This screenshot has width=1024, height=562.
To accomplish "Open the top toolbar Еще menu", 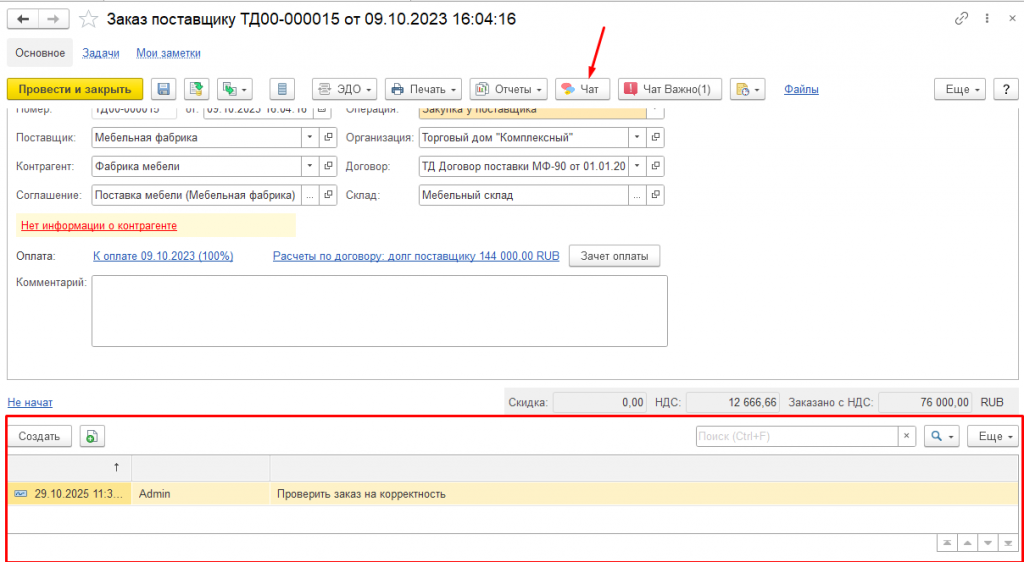I will pos(959,89).
